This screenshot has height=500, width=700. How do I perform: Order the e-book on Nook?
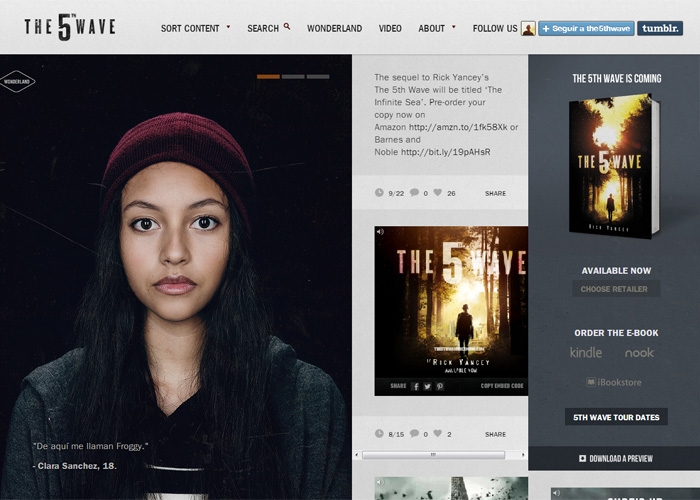[639, 353]
